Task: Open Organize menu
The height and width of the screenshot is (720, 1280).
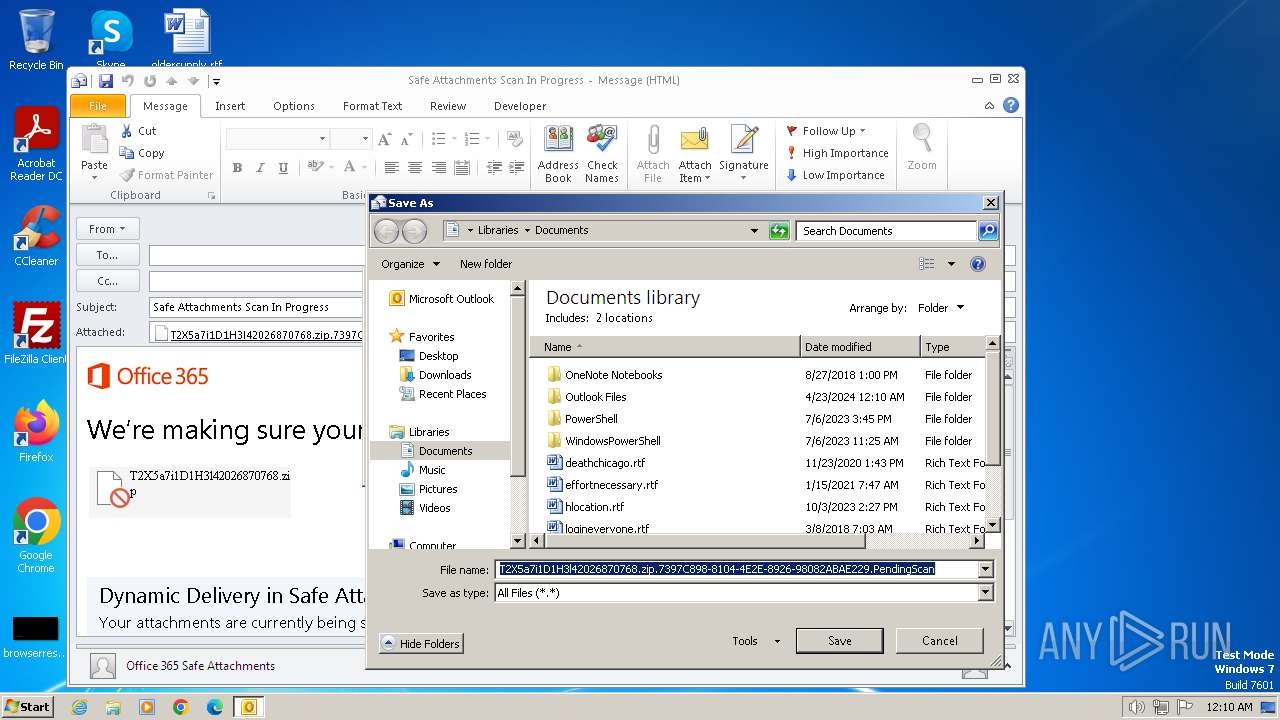Action: pyautogui.click(x=410, y=264)
